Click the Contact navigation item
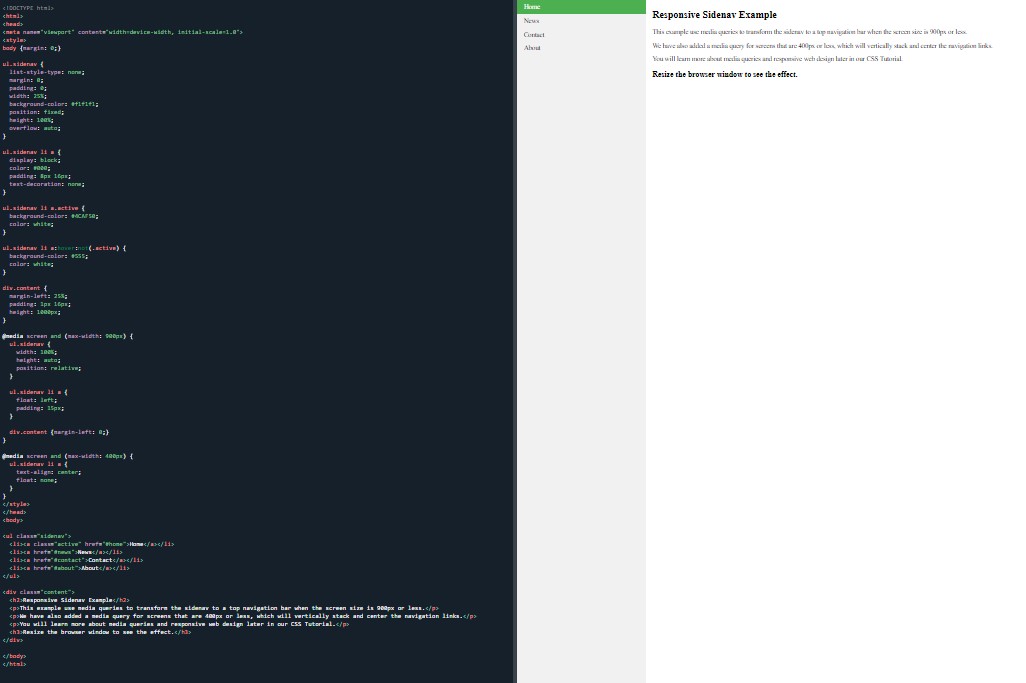Image resolution: width=1026 pixels, height=683 pixels. (534, 34)
